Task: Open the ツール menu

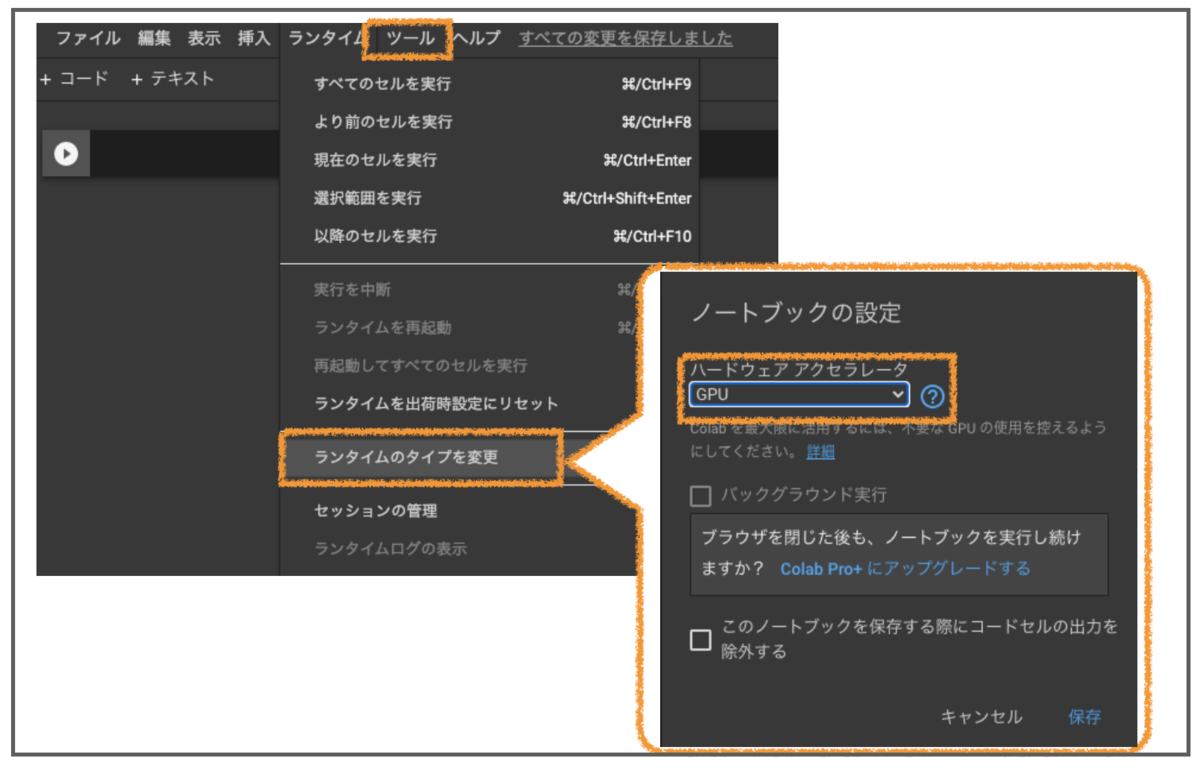Action: tap(410, 38)
